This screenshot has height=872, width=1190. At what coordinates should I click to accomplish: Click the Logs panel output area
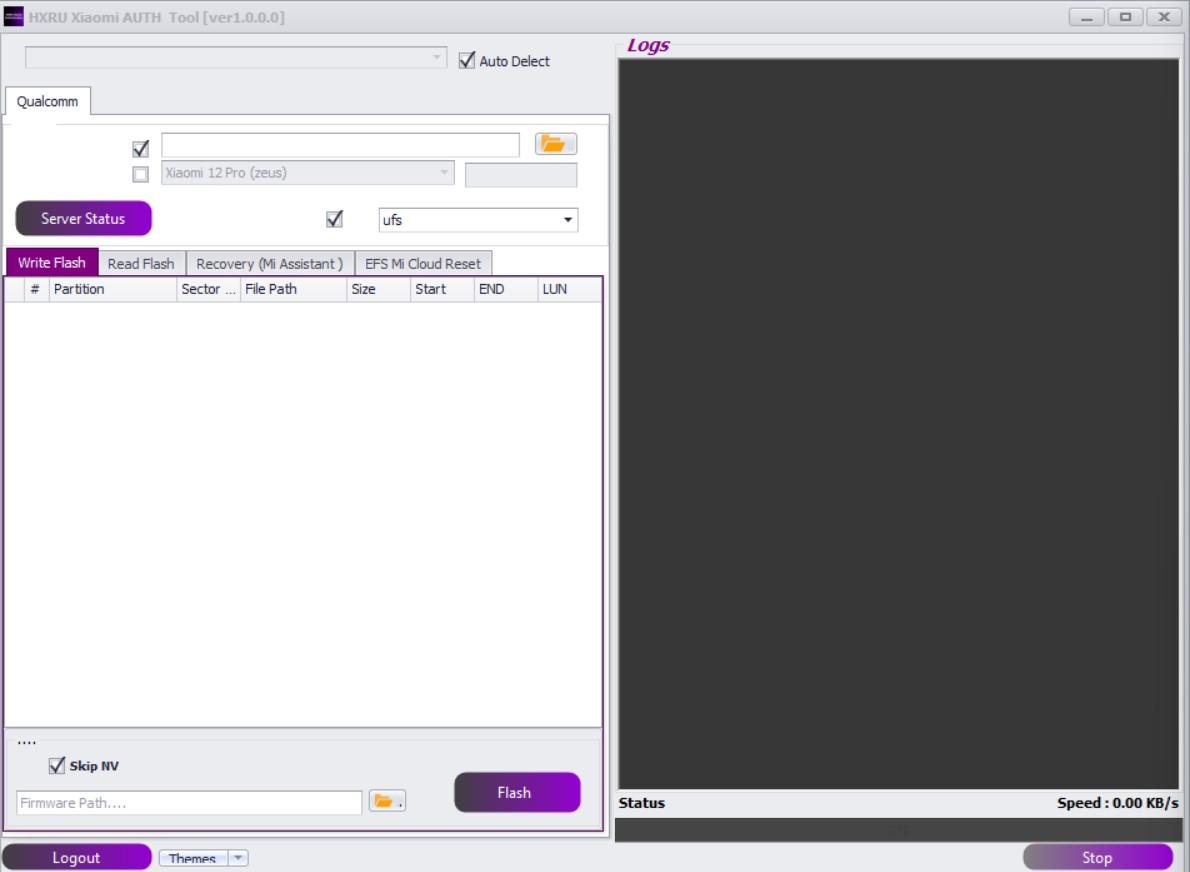[899, 424]
